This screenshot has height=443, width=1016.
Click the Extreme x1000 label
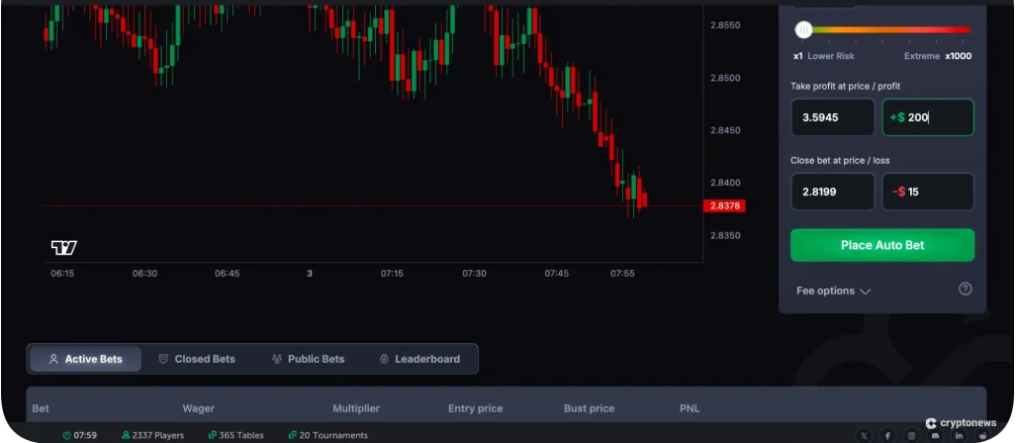point(938,56)
